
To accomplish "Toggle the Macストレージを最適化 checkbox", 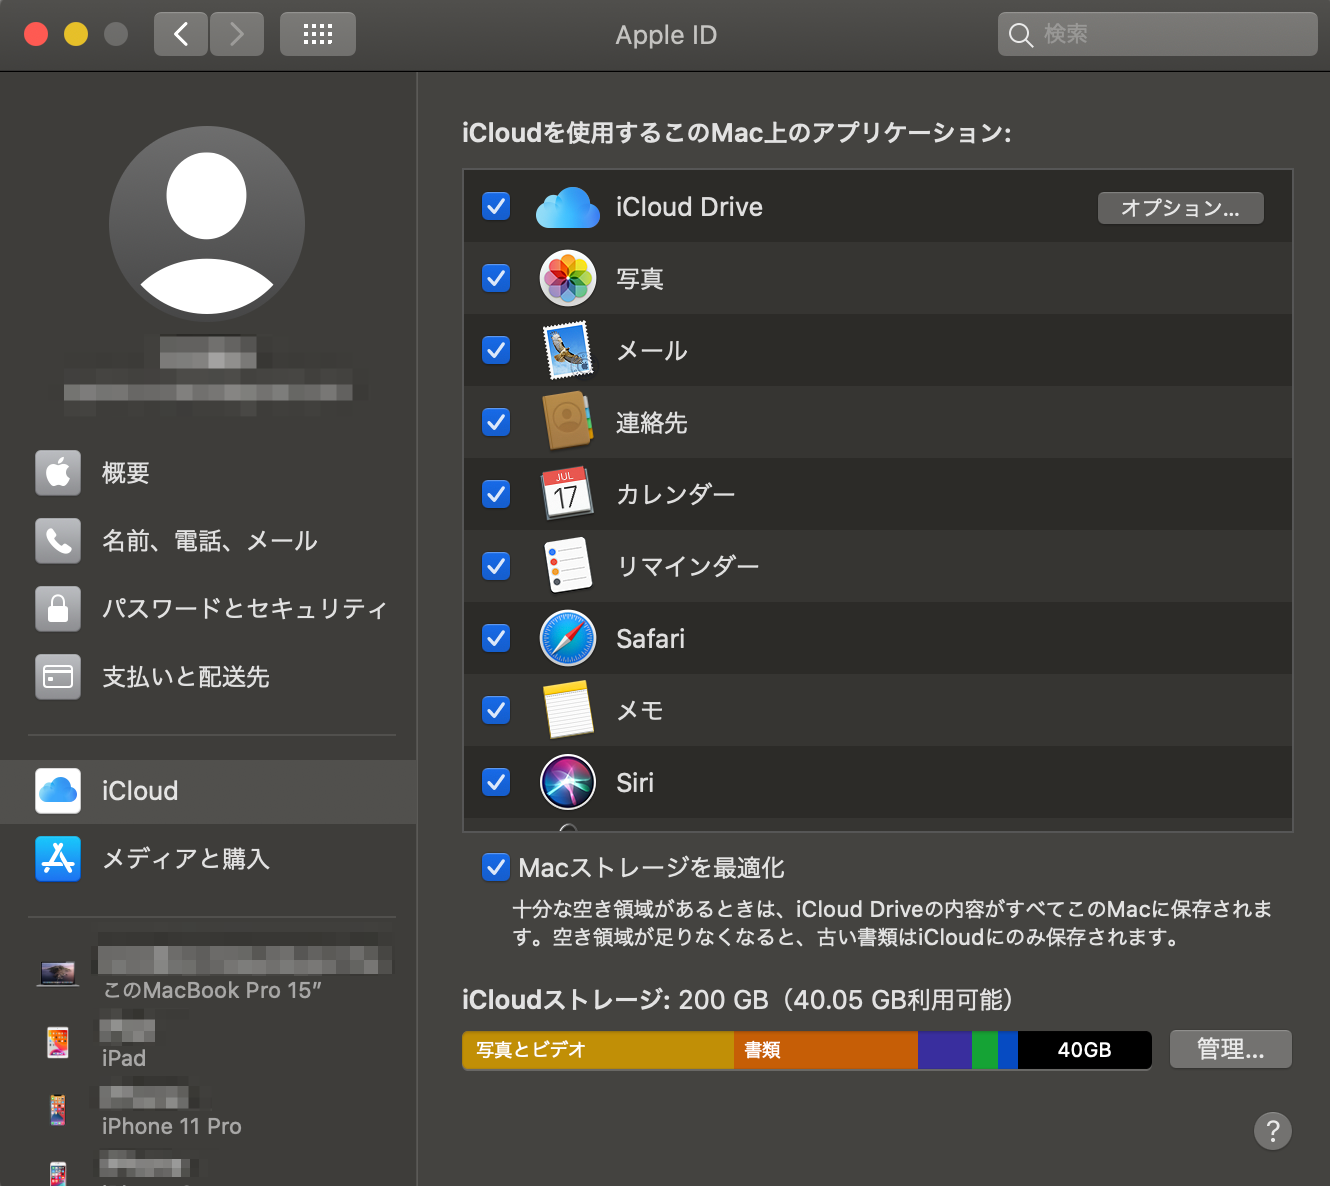I will click(x=496, y=867).
